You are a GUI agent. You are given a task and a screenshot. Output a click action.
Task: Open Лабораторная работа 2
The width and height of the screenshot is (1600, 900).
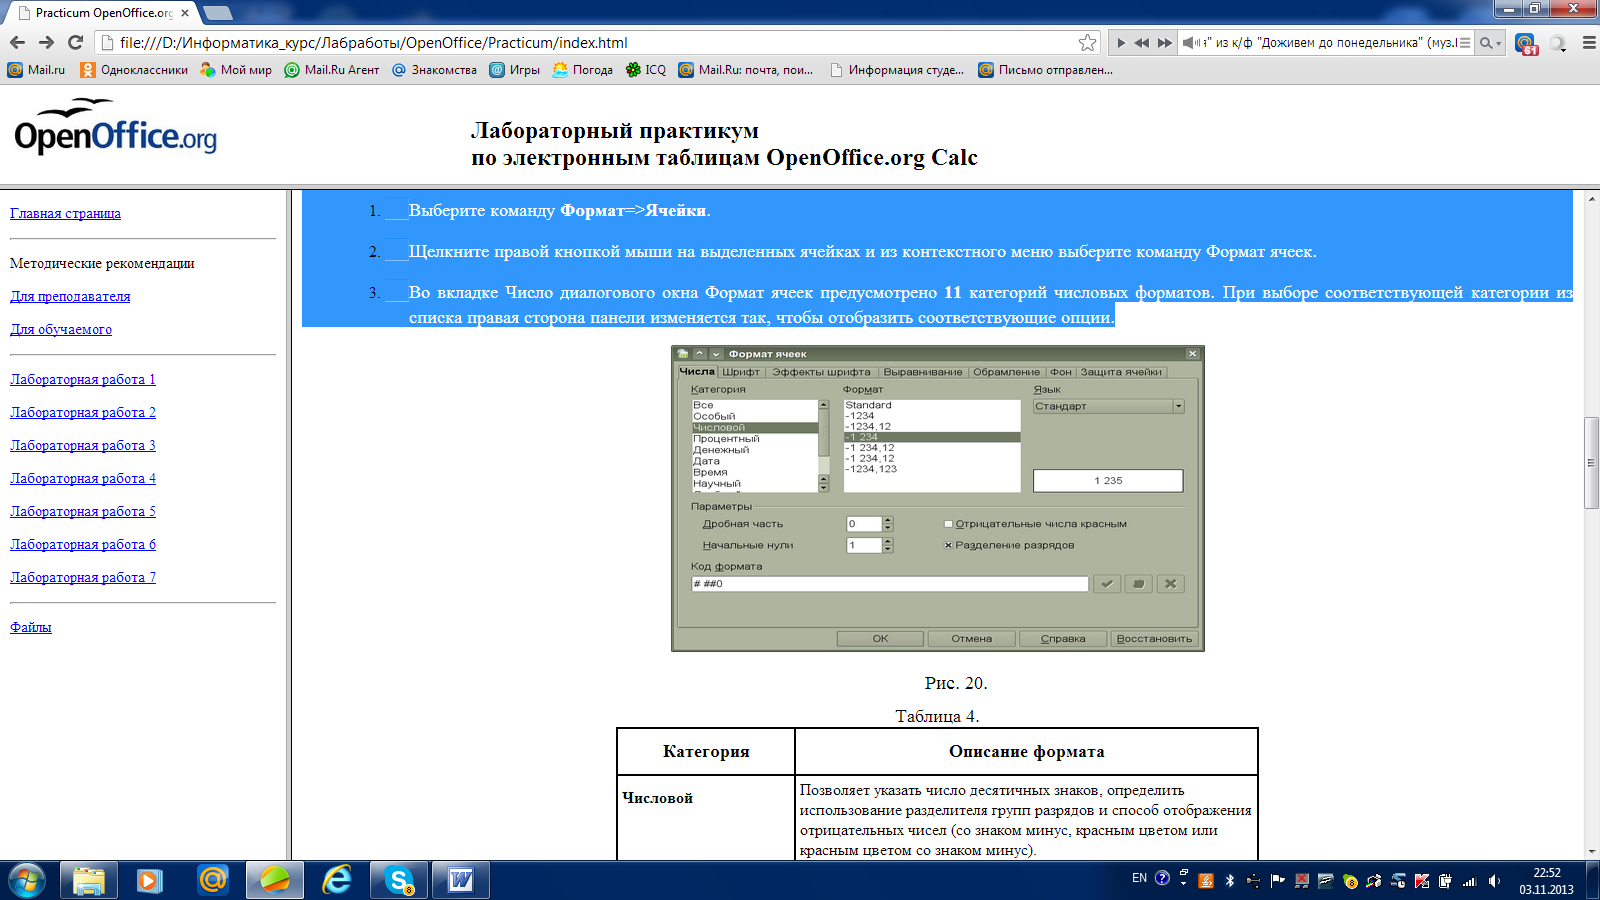83,412
